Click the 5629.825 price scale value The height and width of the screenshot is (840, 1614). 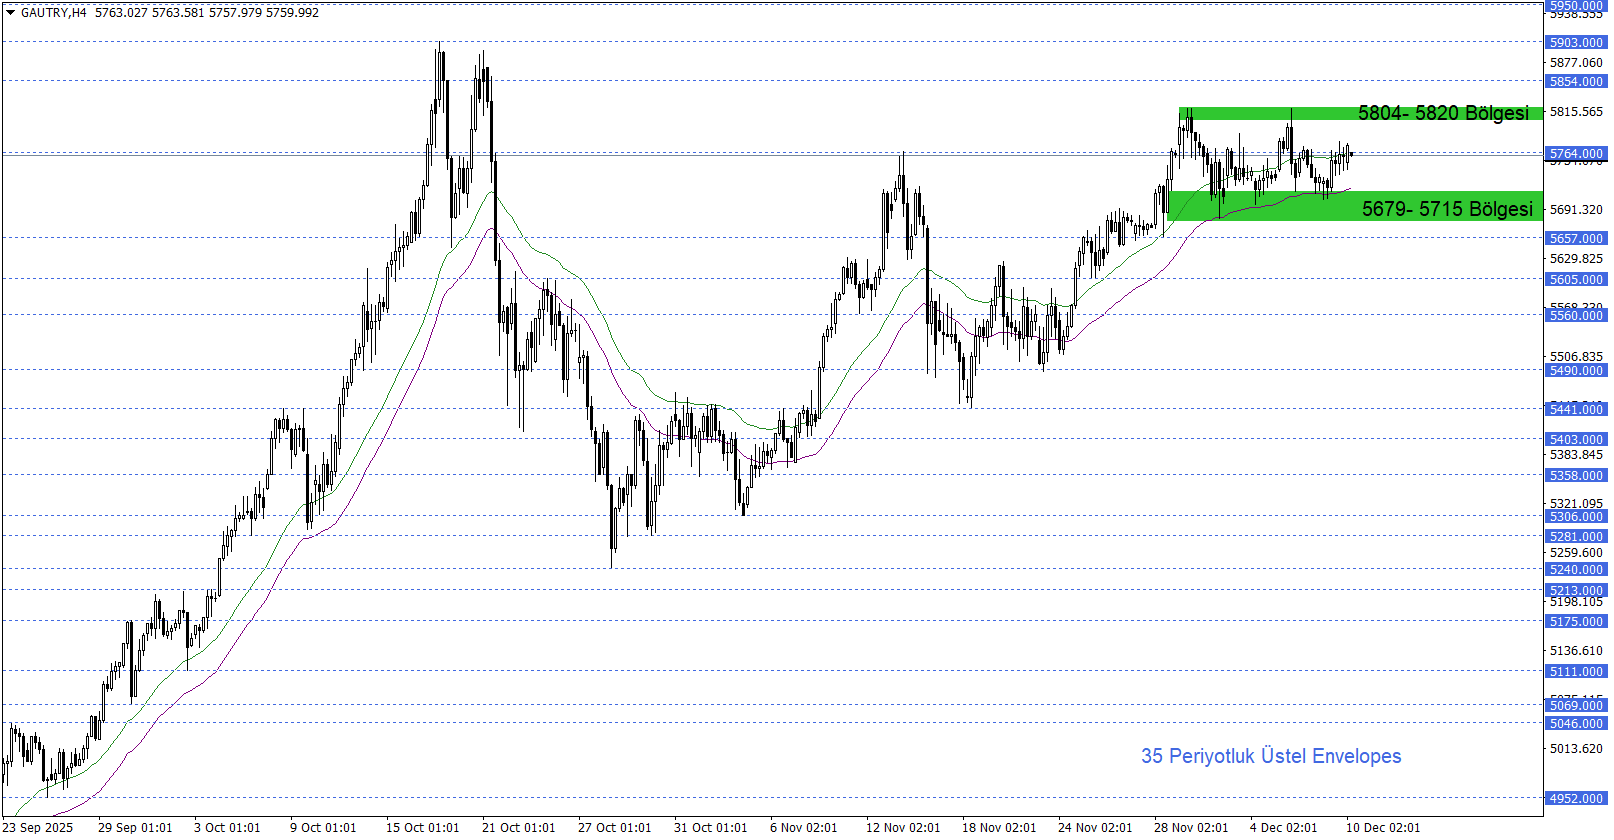pos(1576,258)
